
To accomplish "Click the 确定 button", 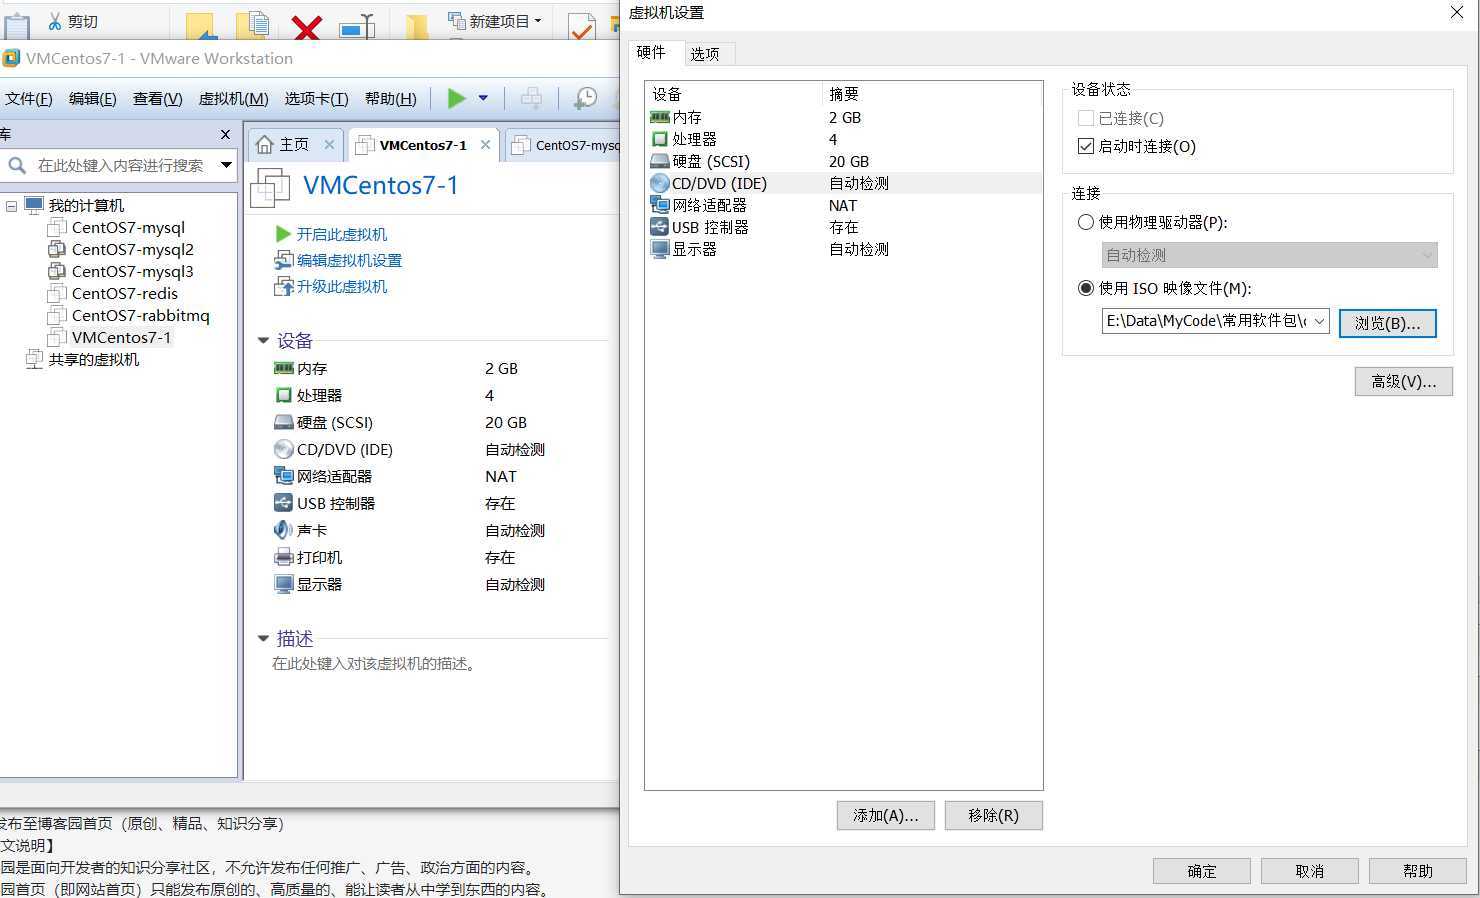I will [1202, 871].
